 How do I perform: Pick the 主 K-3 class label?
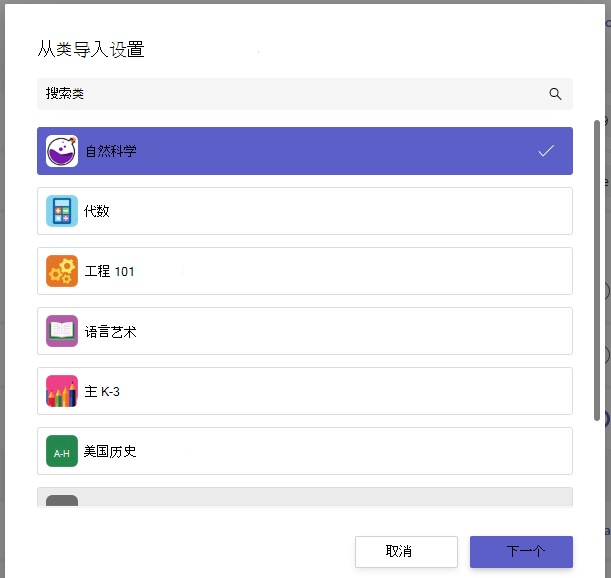click(x=102, y=391)
